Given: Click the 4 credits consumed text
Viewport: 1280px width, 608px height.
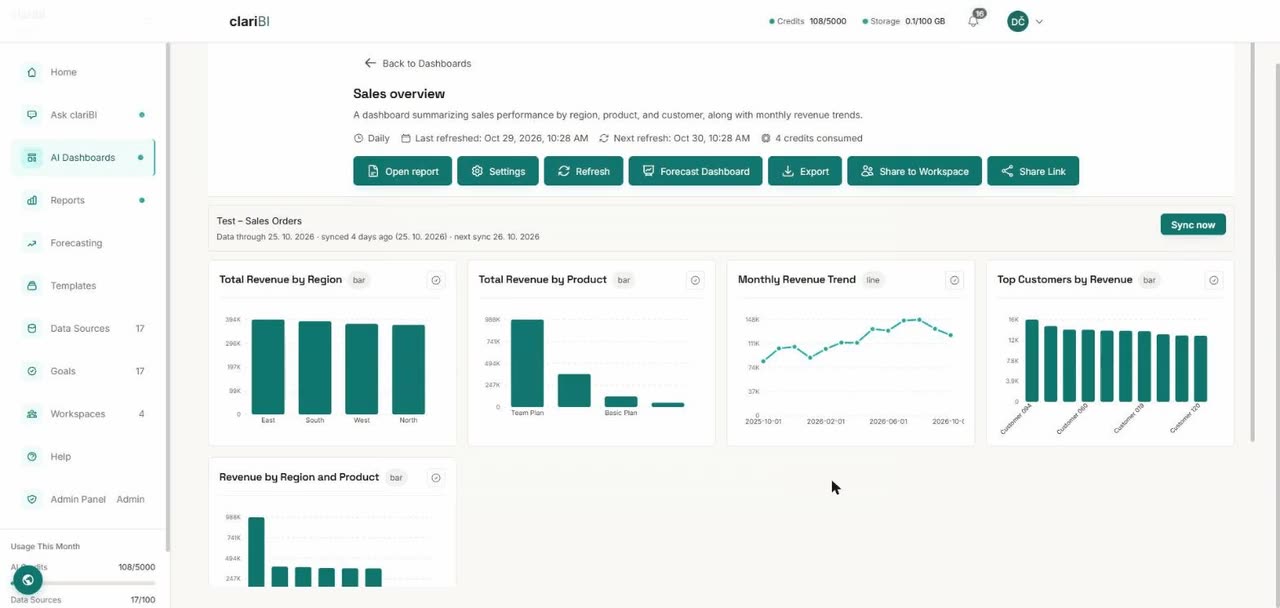Looking at the screenshot, I should [811, 139].
